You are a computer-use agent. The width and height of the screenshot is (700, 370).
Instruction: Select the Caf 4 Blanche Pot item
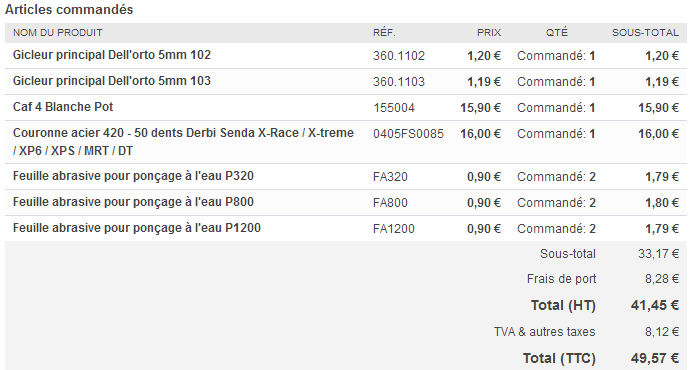pyautogui.click(x=63, y=107)
